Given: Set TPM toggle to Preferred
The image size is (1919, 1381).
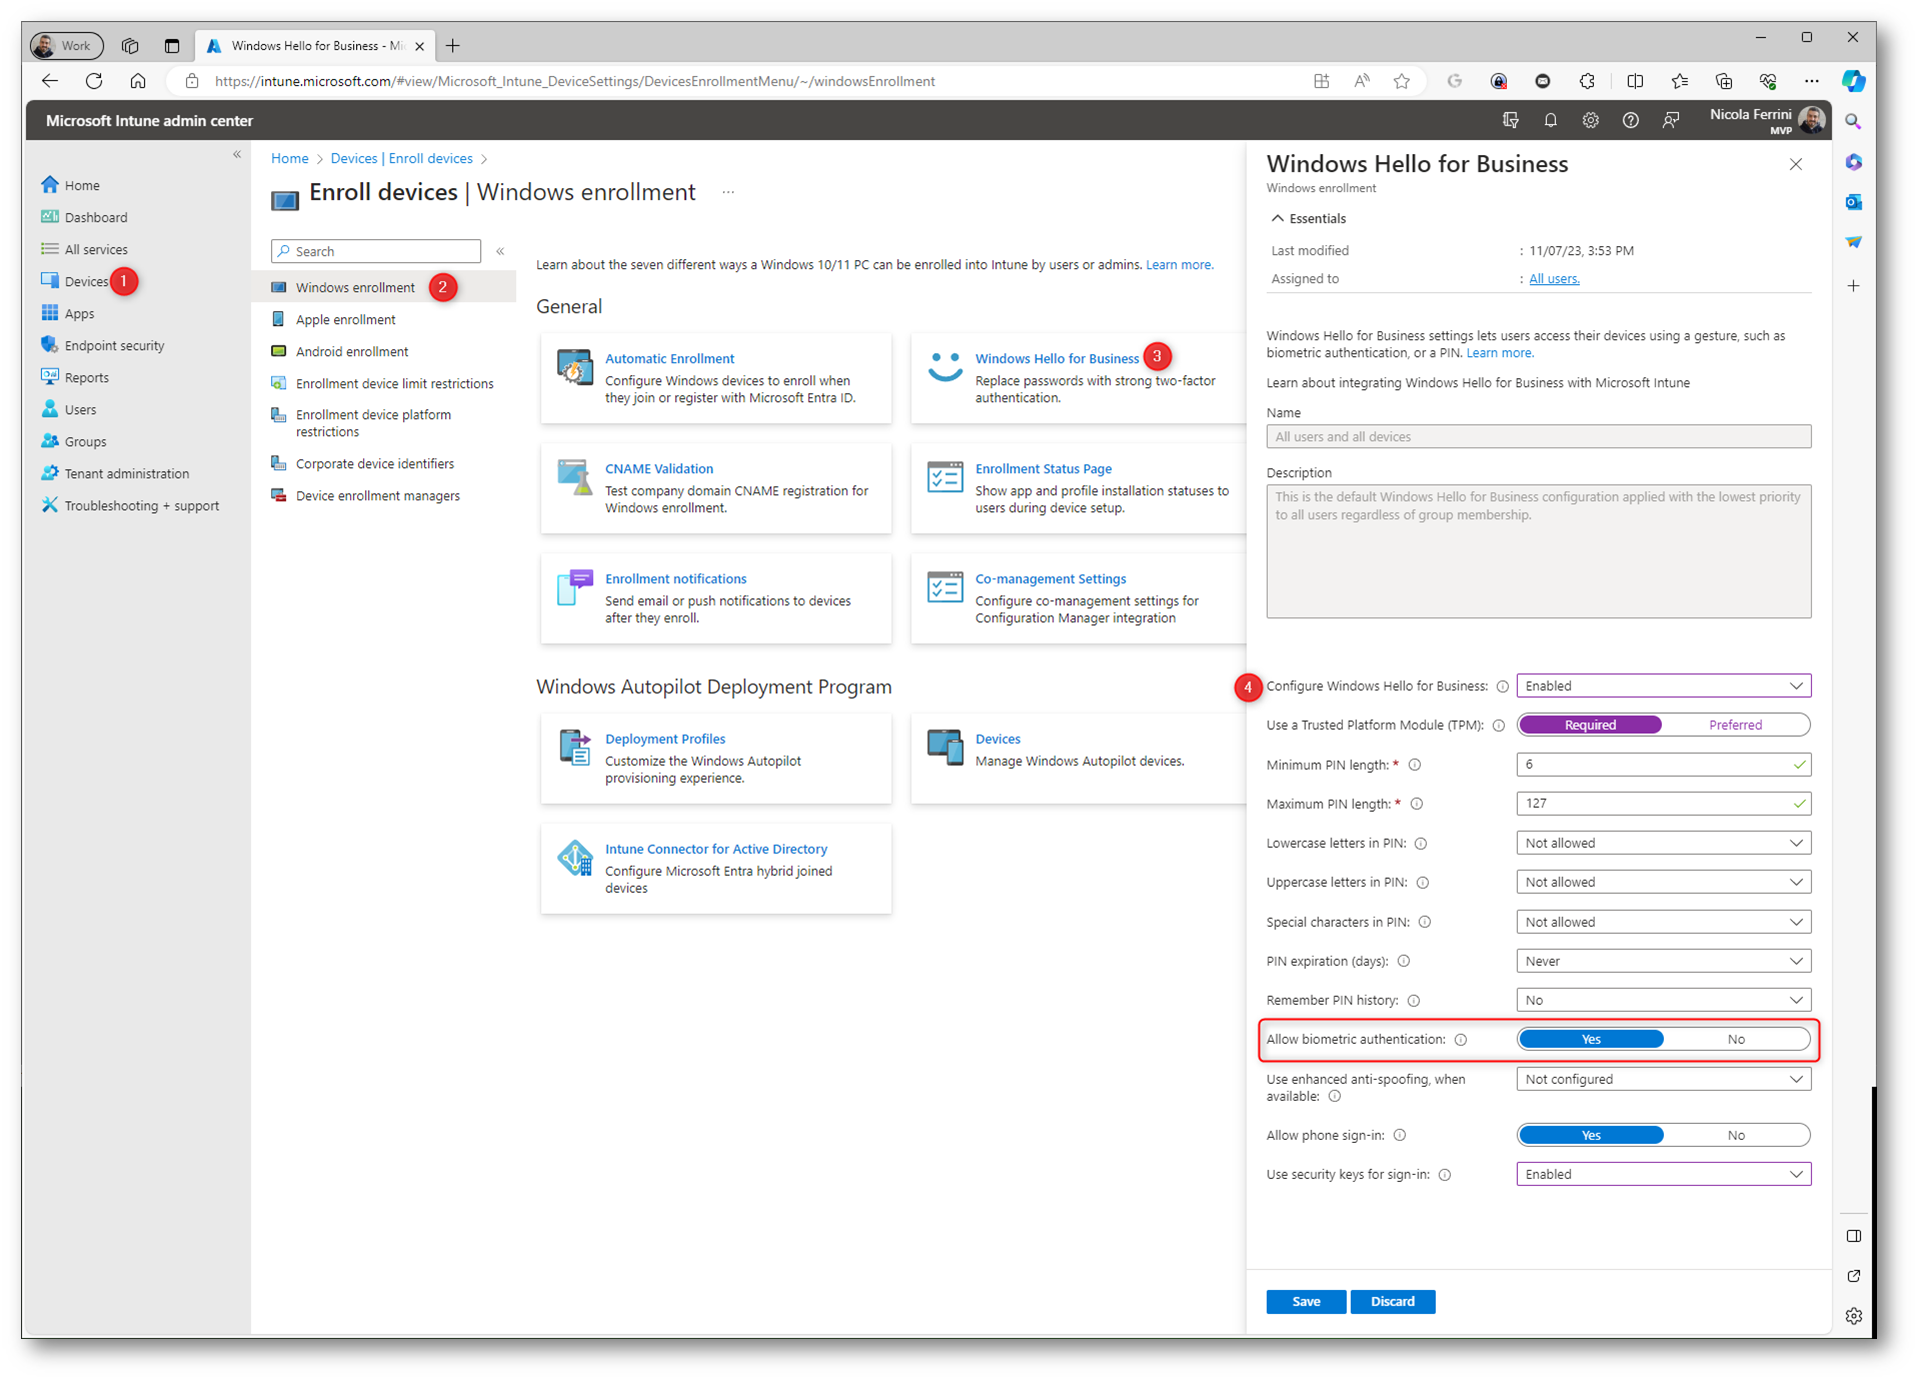Looking at the screenshot, I should [1735, 725].
